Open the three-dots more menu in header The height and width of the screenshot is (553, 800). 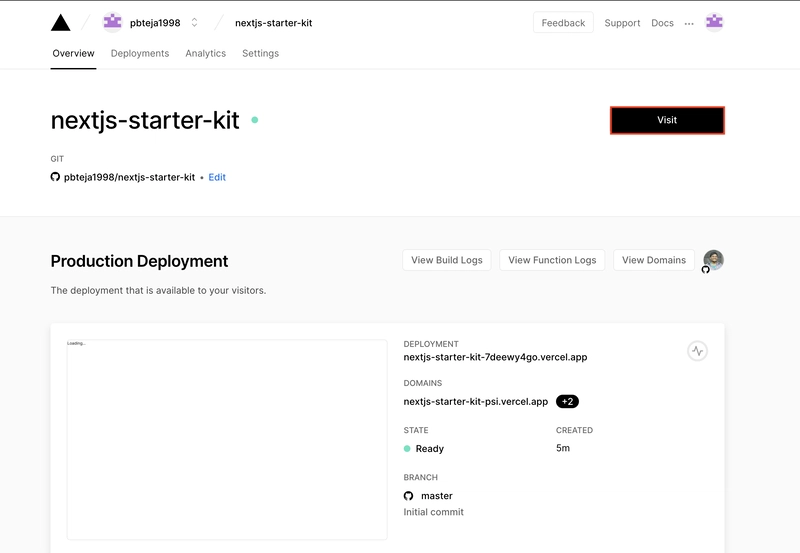[x=689, y=23]
